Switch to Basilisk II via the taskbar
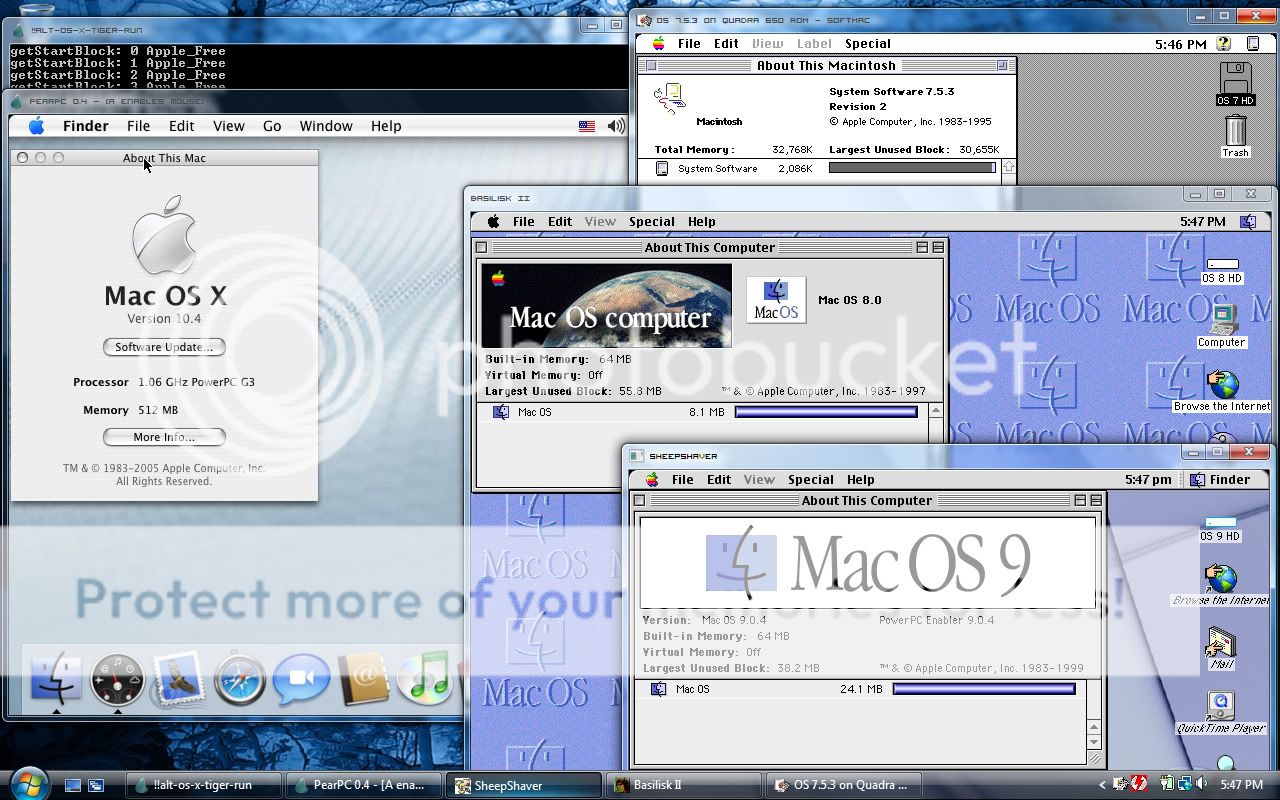The height and width of the screenshot is (800, 1280). coord(684,785)
